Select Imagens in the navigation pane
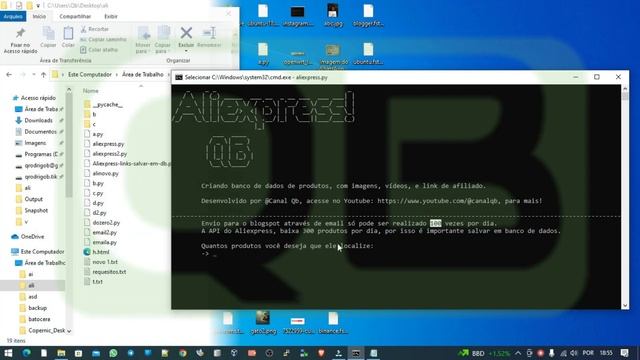The width and height of the screenshot is (640, 360). [x=35, y=143]
